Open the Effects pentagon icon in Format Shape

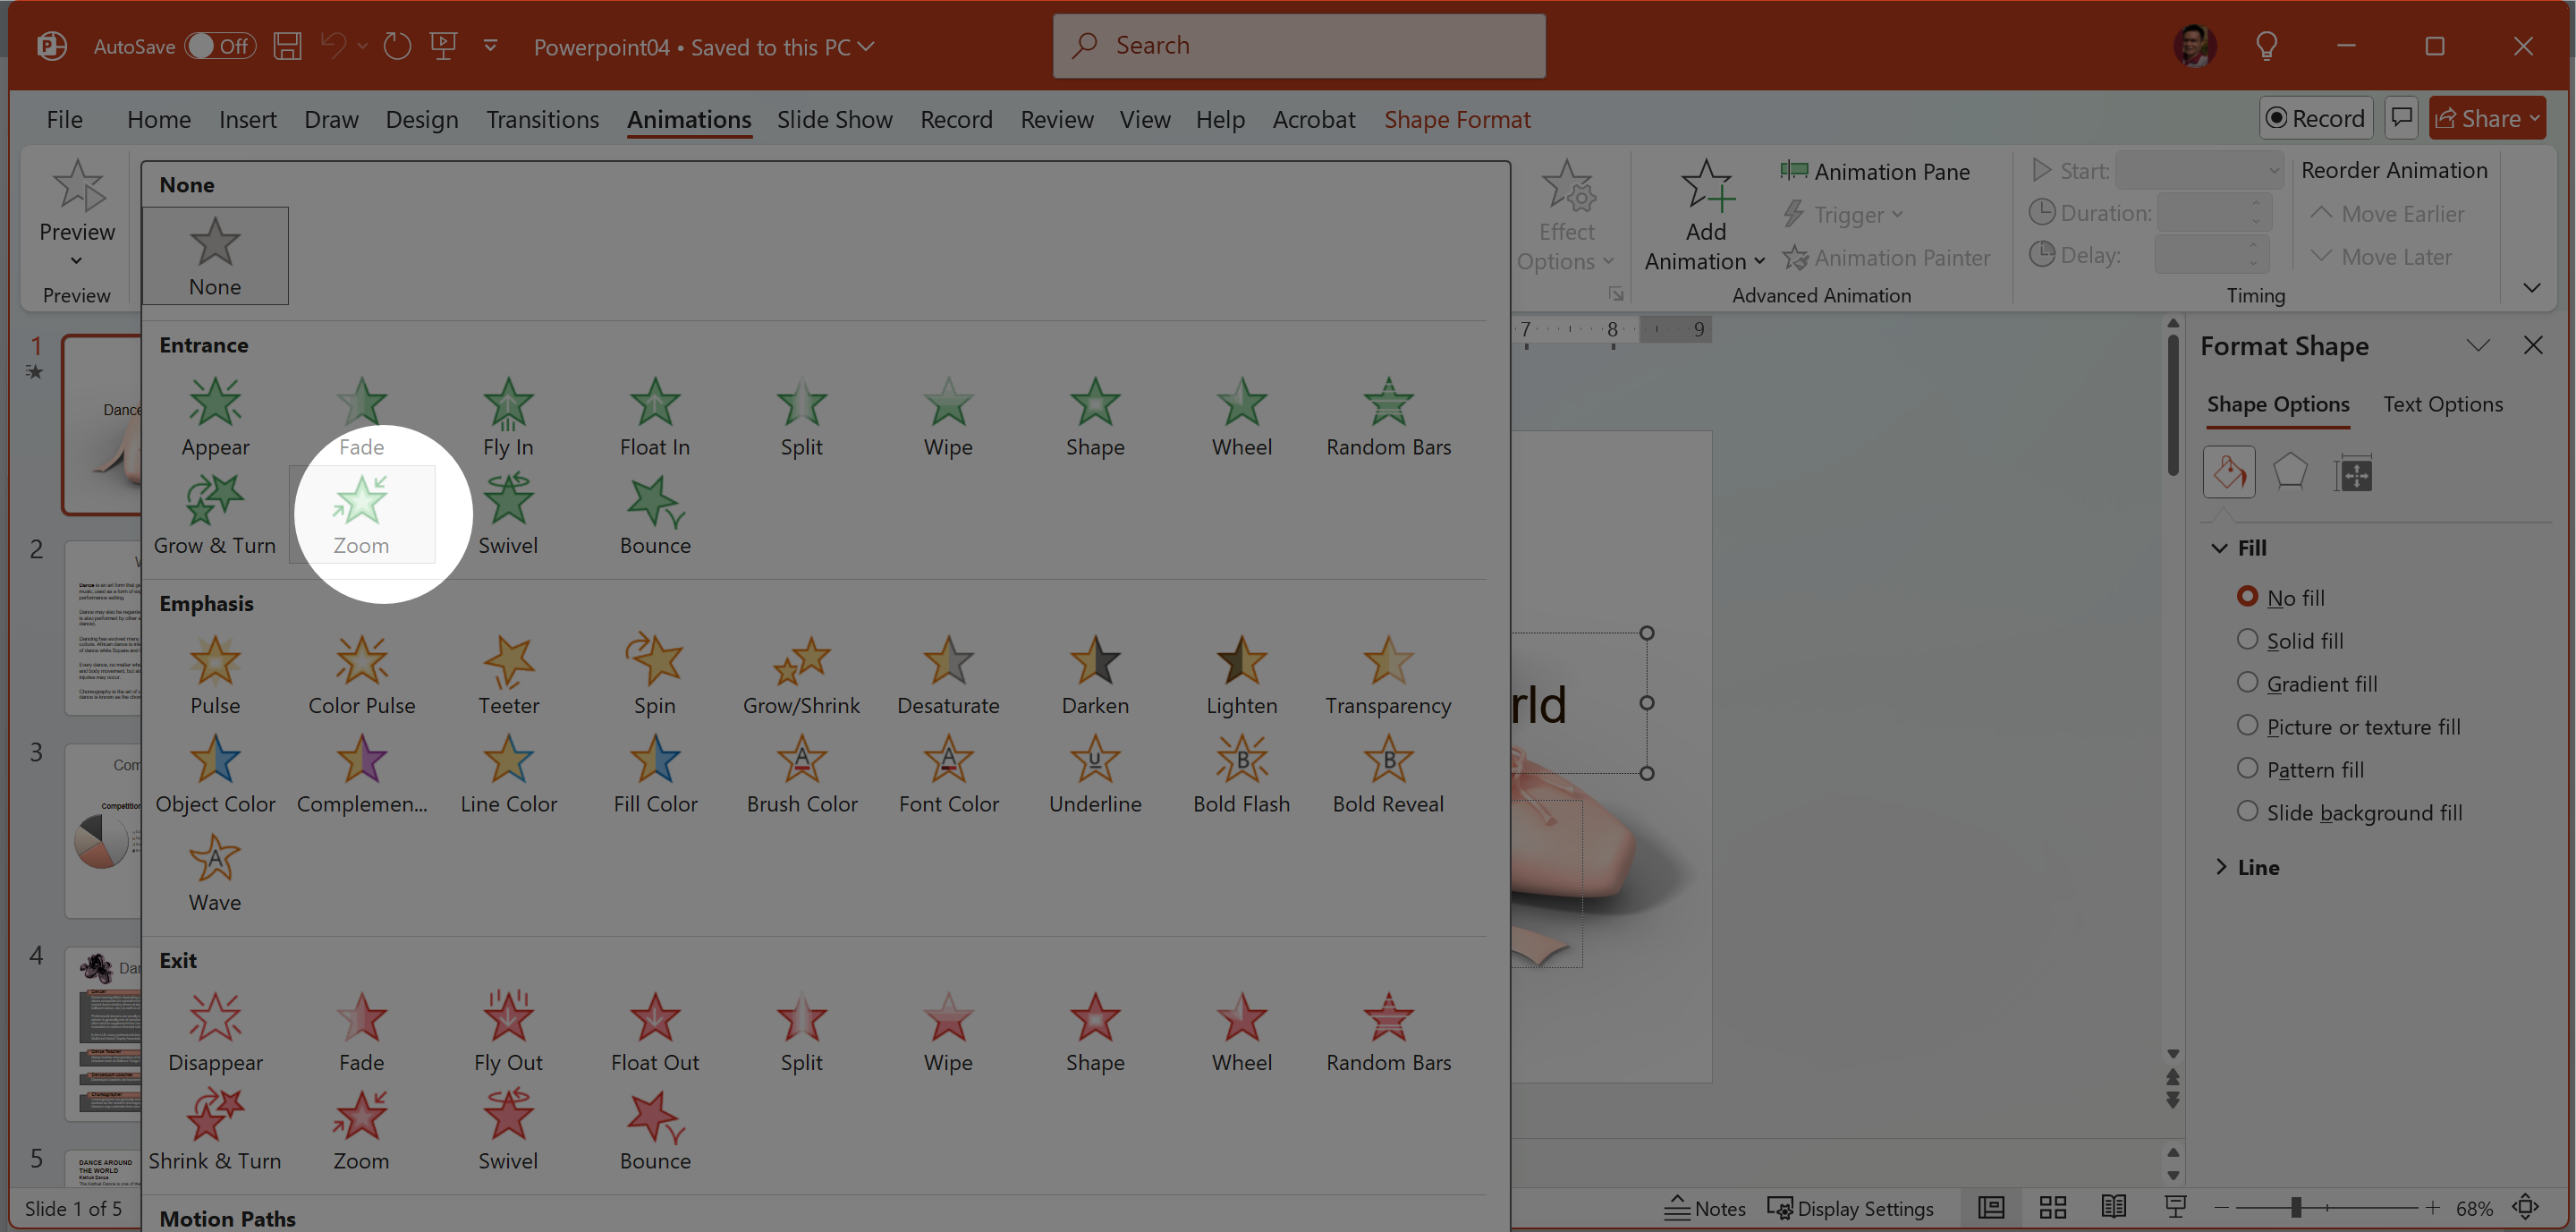pos(2289,472)
